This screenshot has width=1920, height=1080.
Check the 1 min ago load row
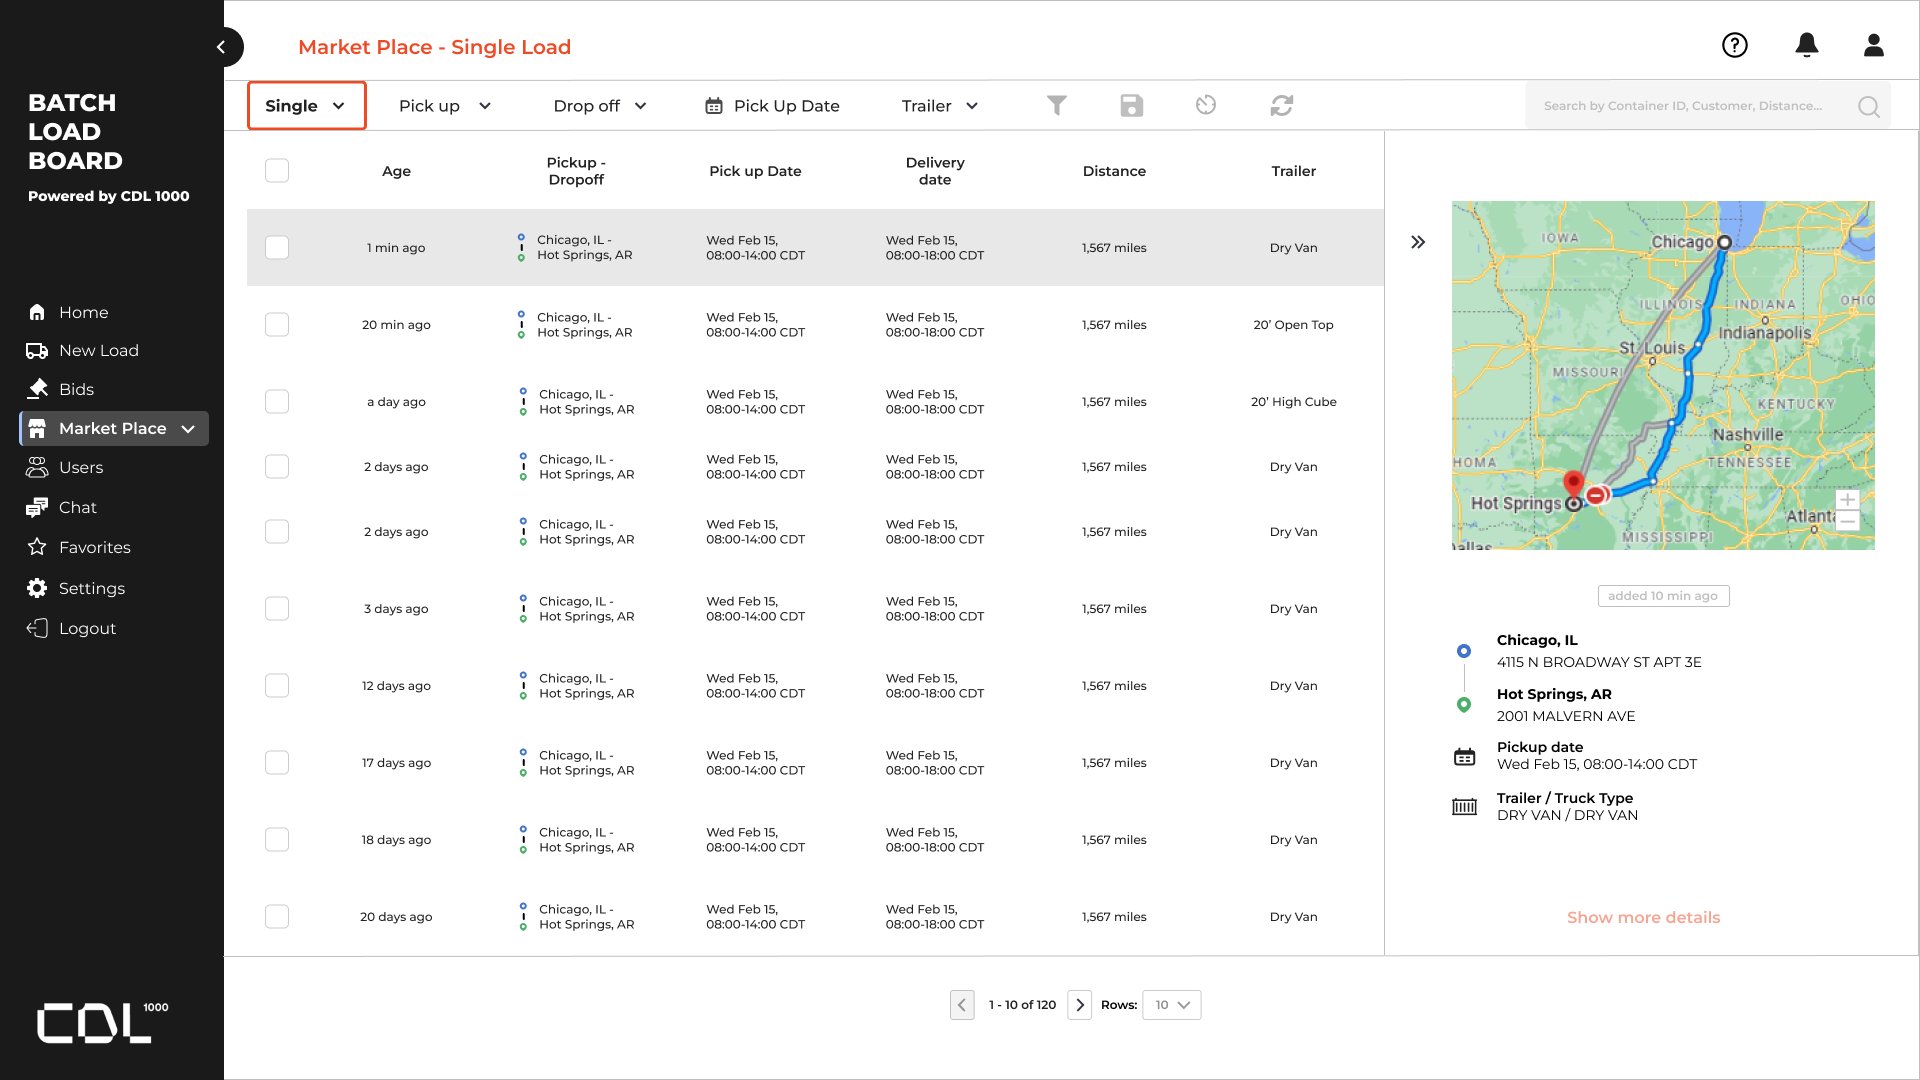pos(277,248)
